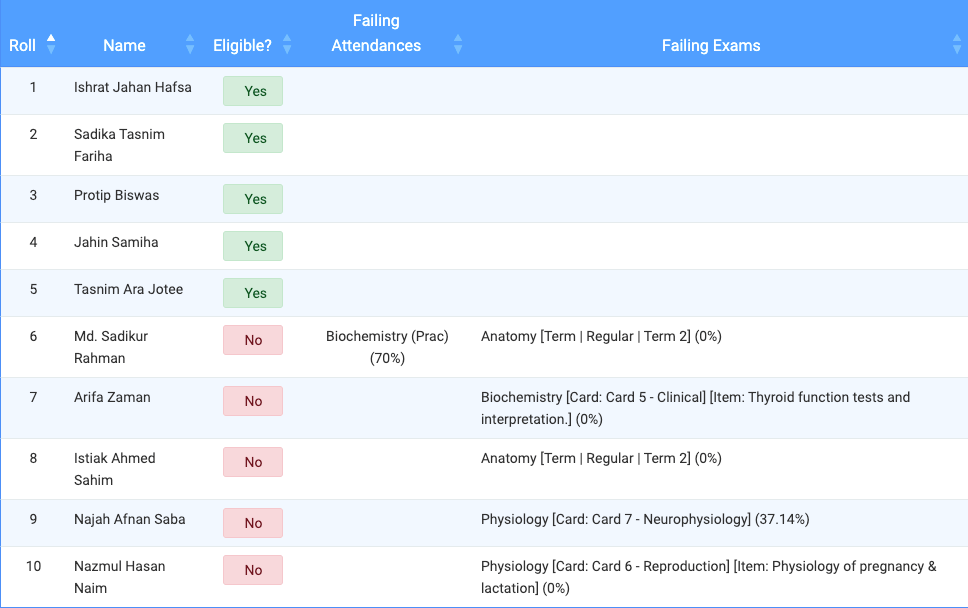Click the Name column sort icon
968x608 pixels.
coord(190,44)
